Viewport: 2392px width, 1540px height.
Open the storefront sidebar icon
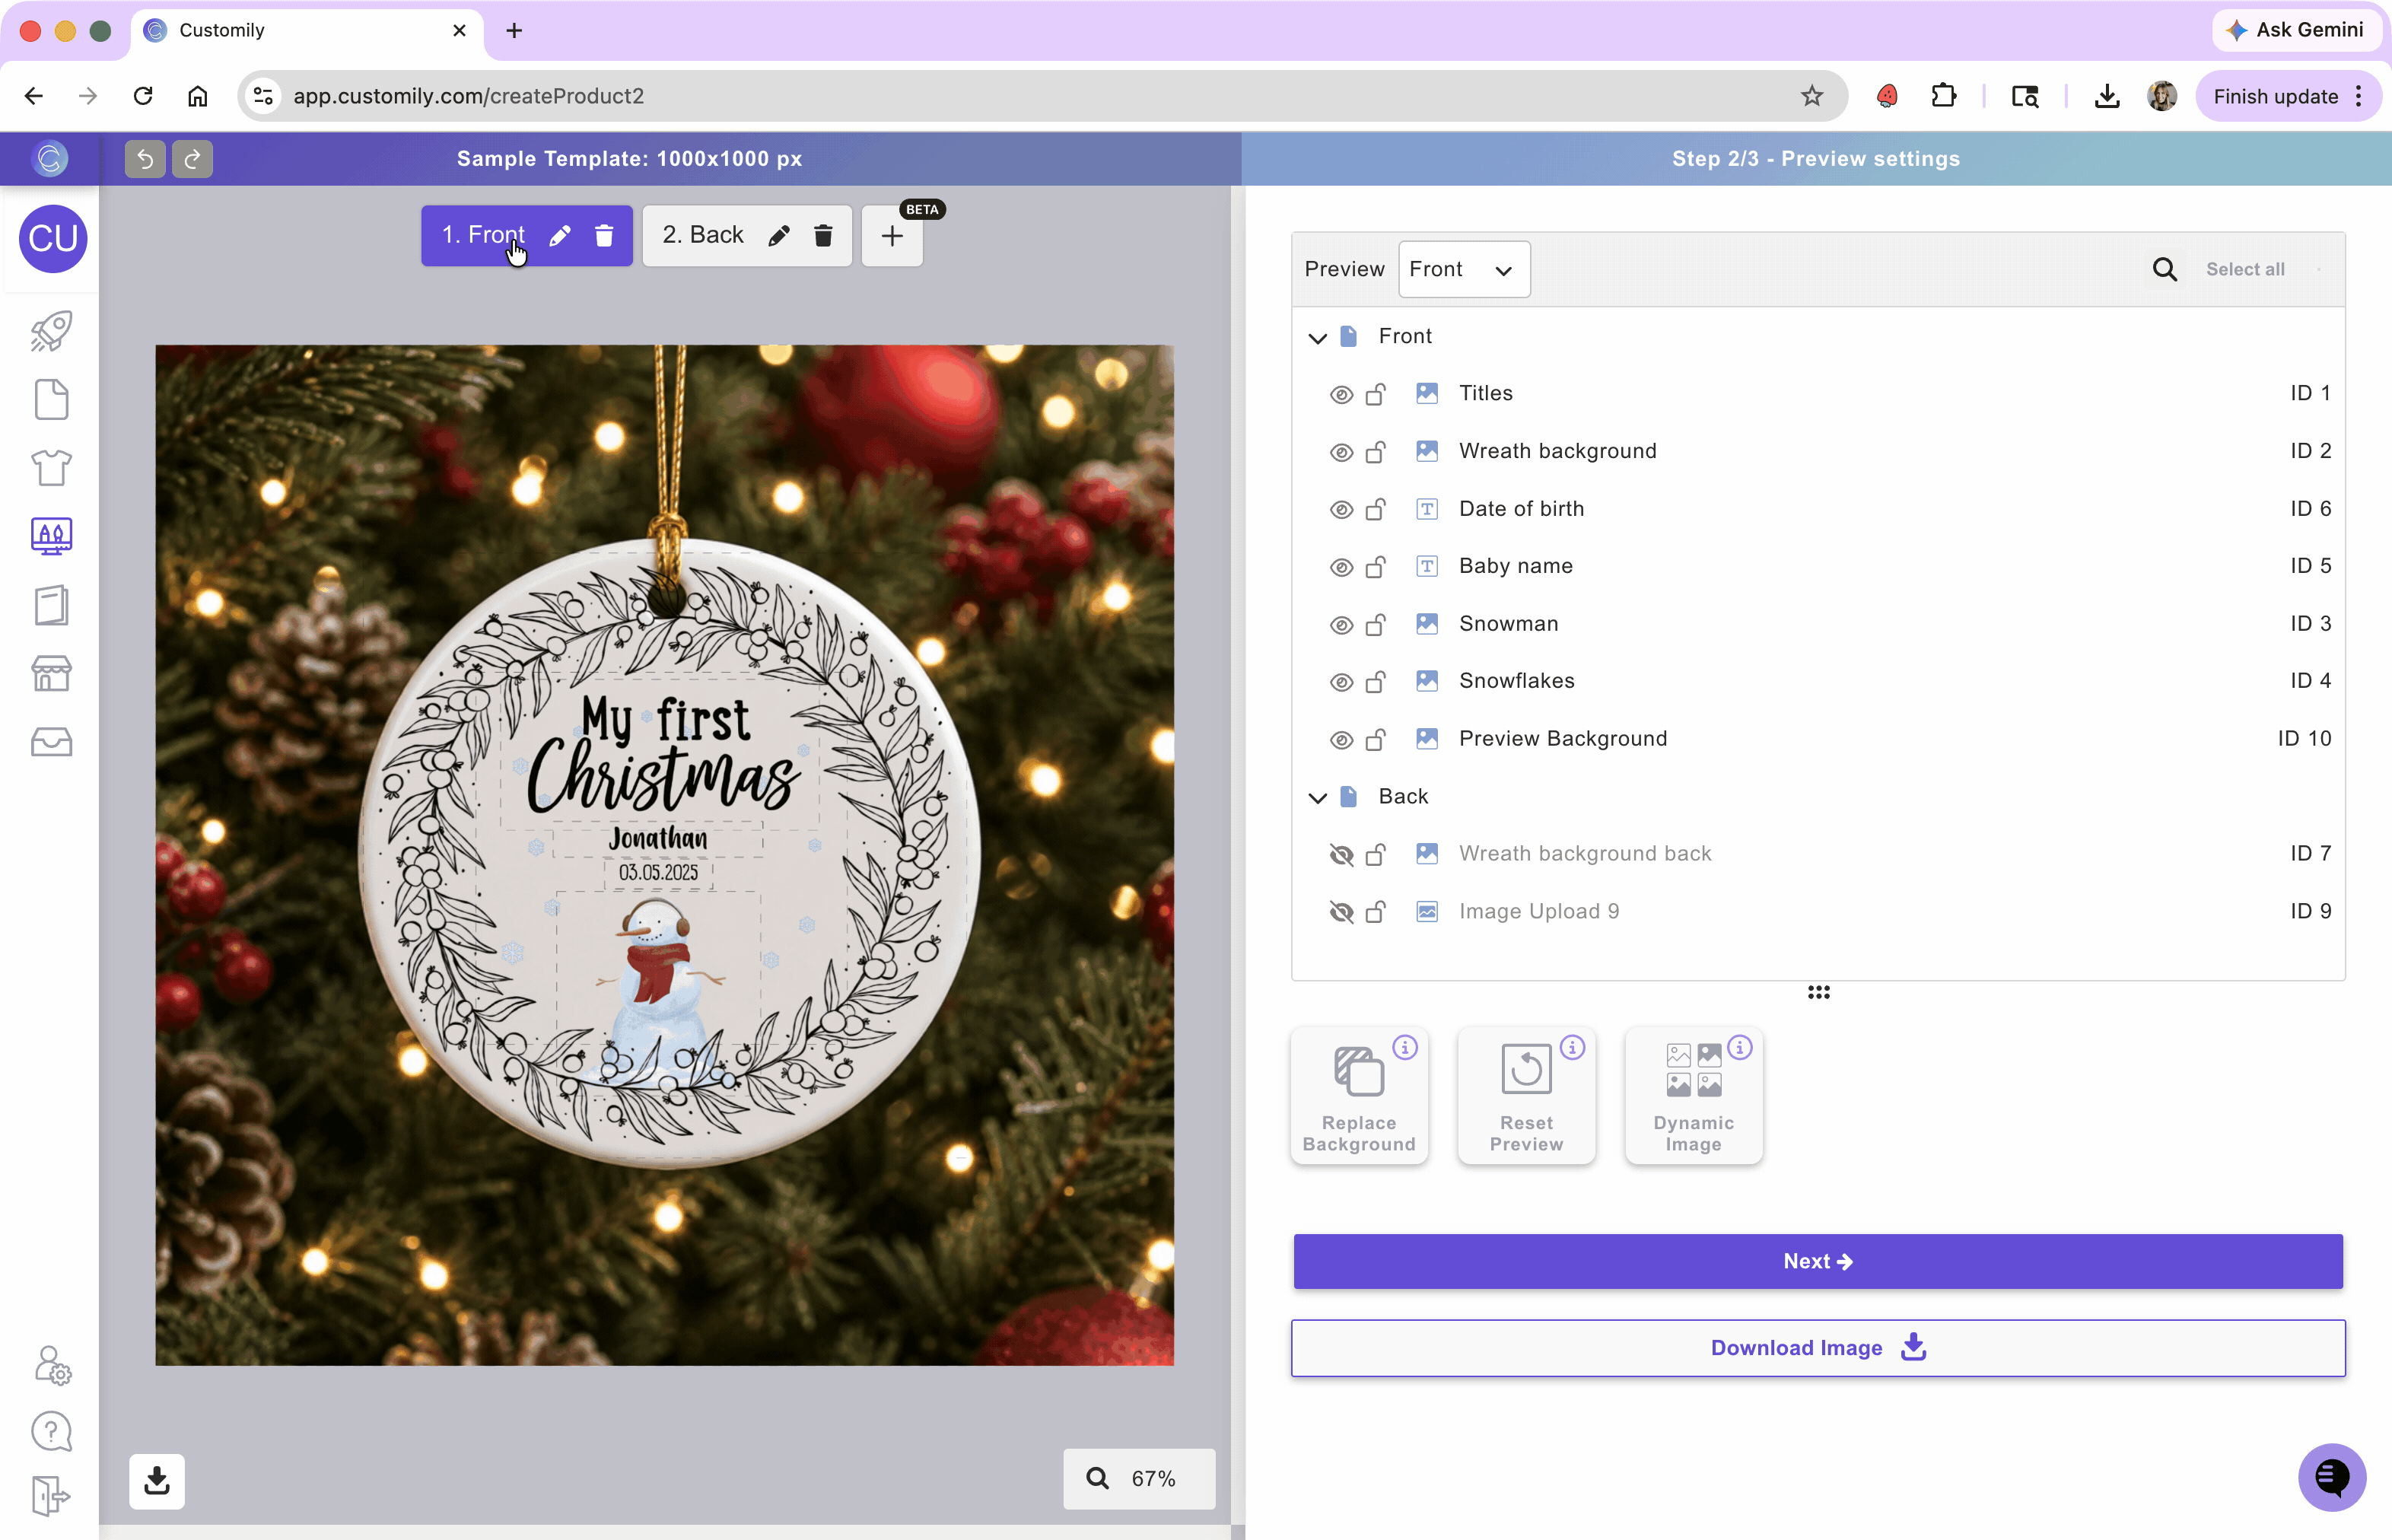point(51,673)
